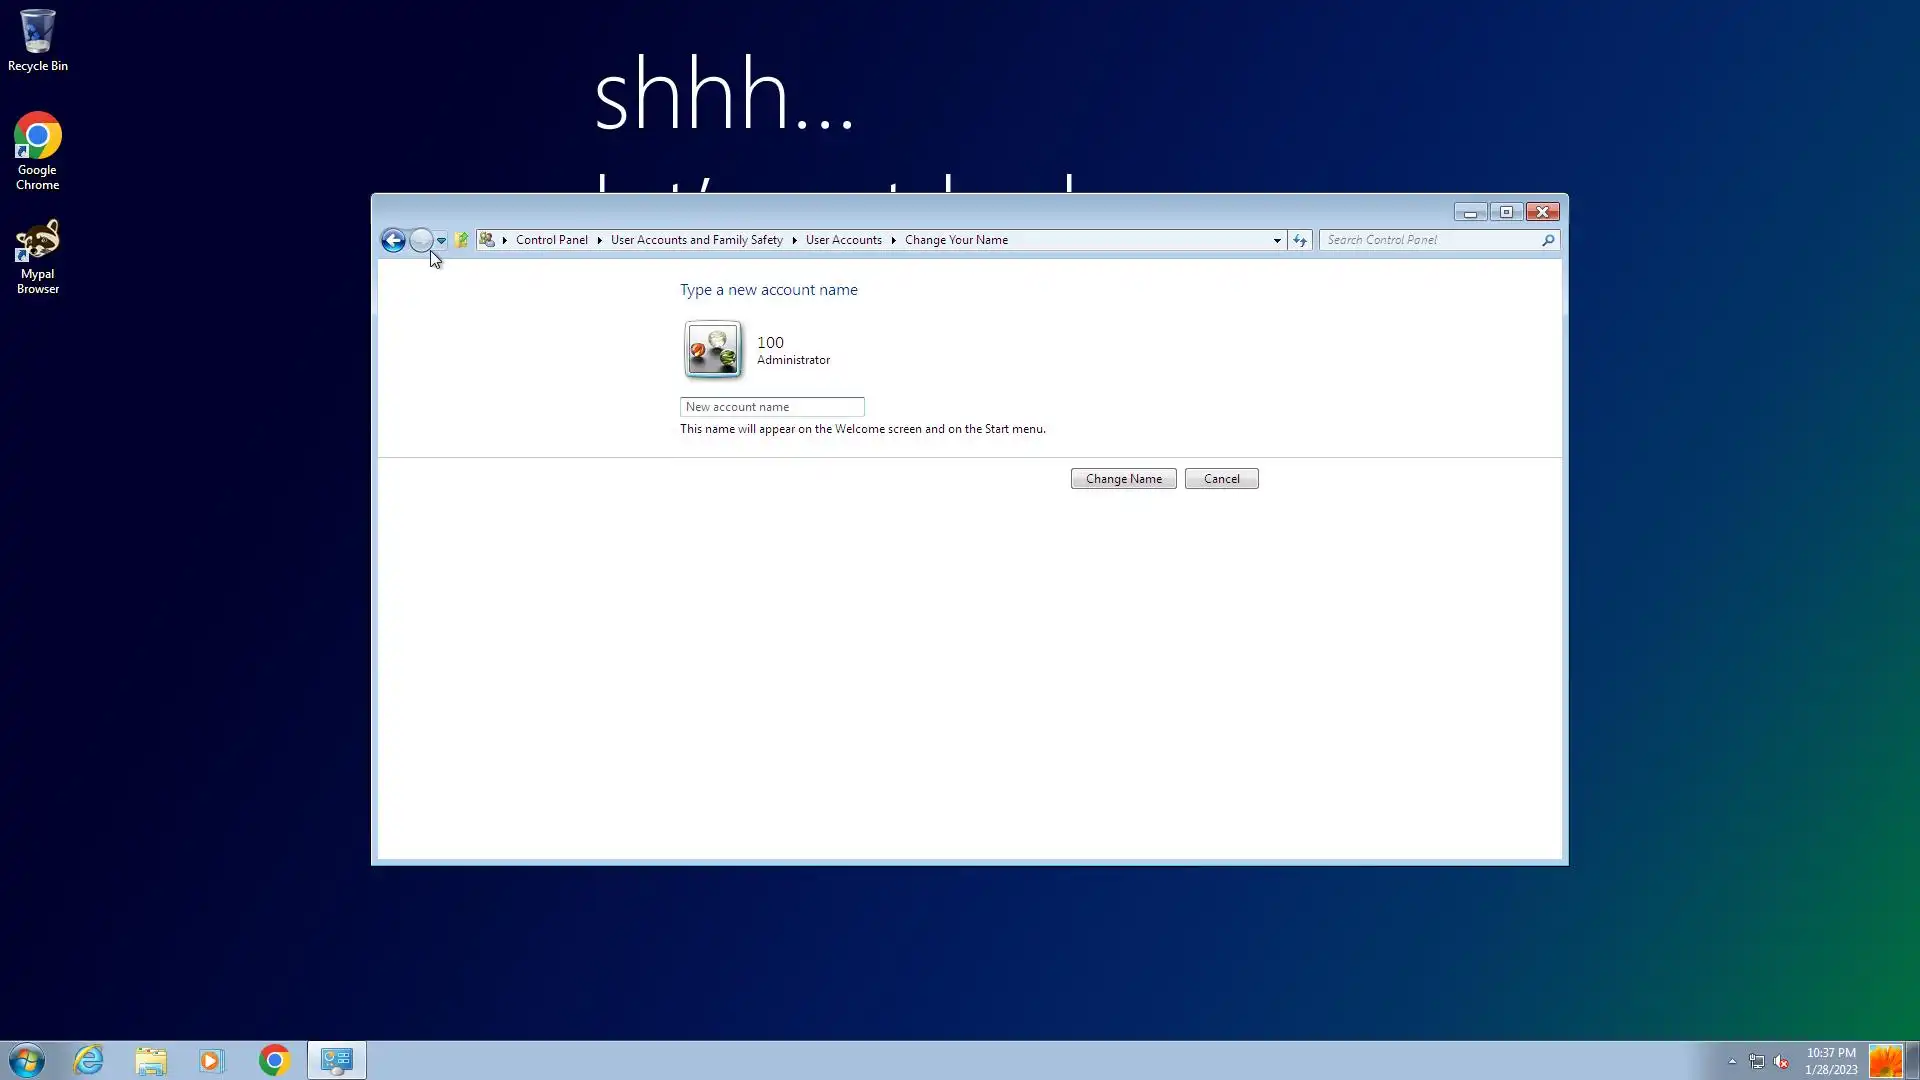The image size is (1920, 1080).
Task: Click the User Accounts breadcrumb
Action: [843, 240]
